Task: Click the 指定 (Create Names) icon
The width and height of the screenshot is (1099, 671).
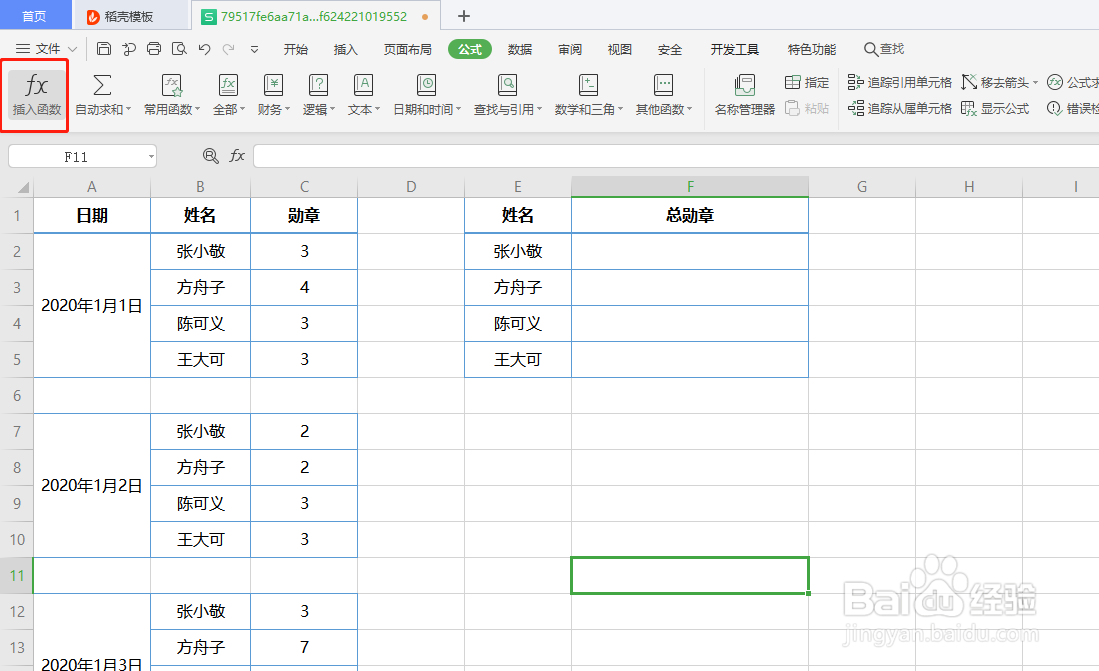Action: (x=806, y=82)
